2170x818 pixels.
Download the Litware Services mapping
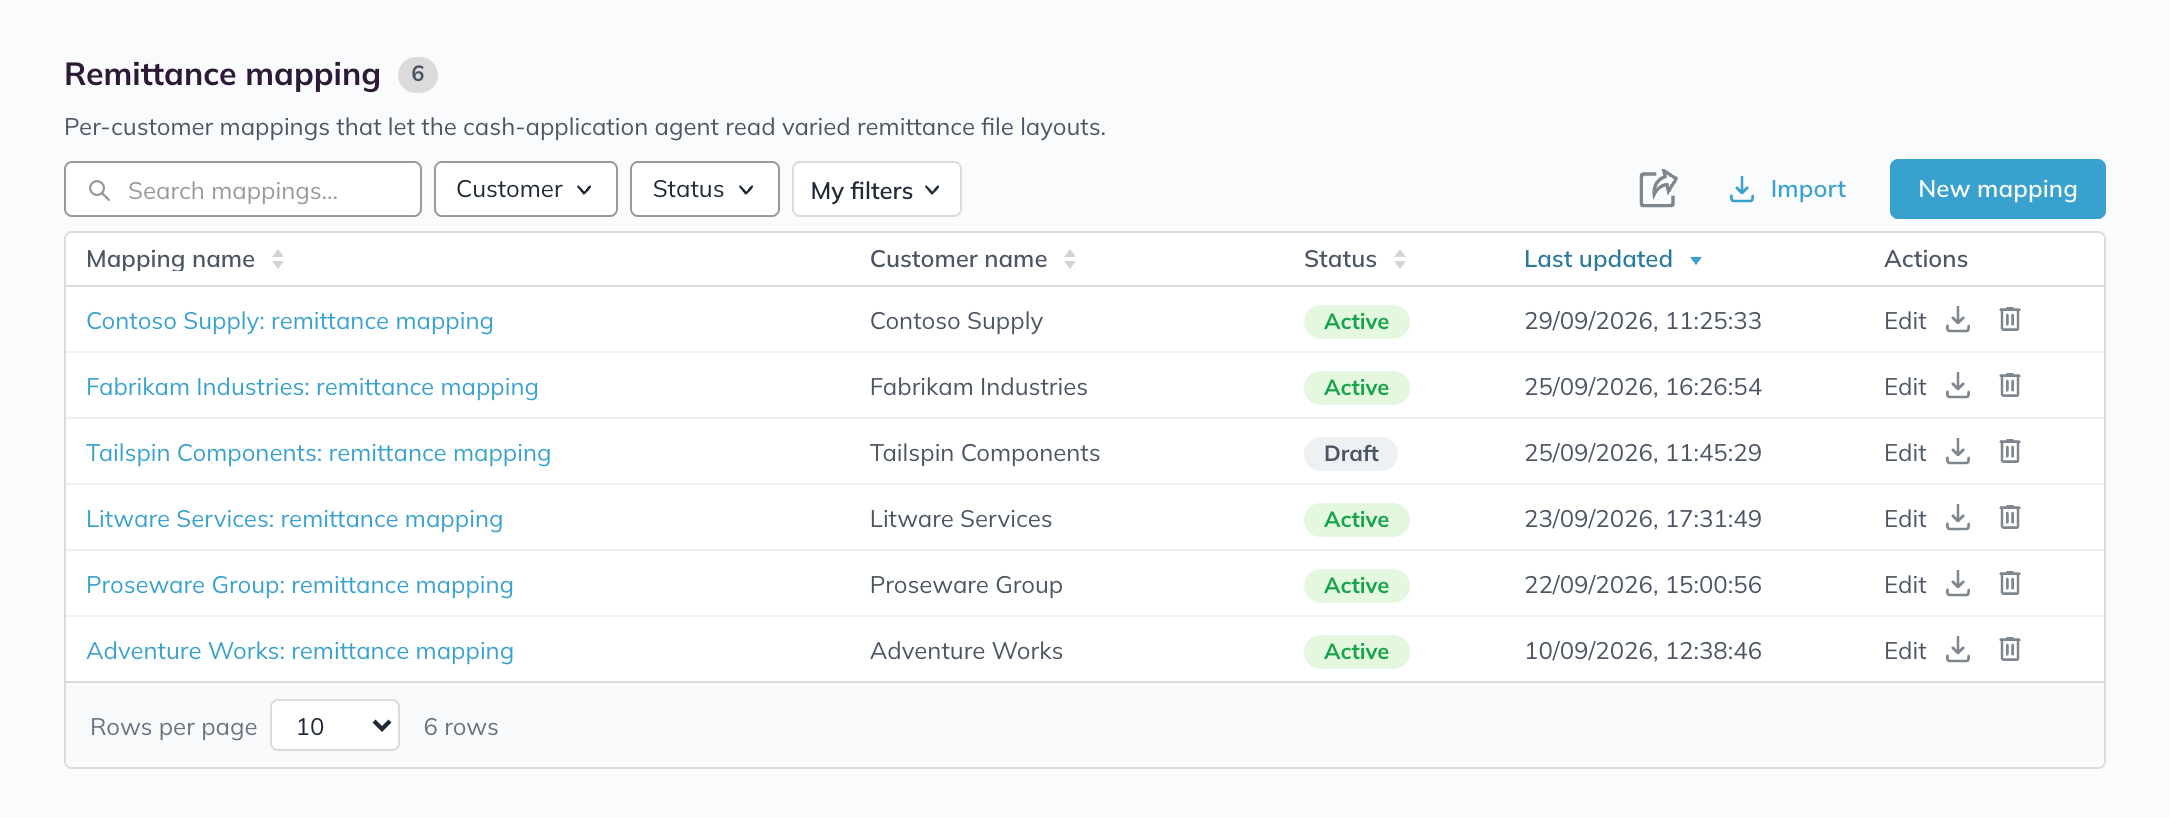(x=1958, y=518)
